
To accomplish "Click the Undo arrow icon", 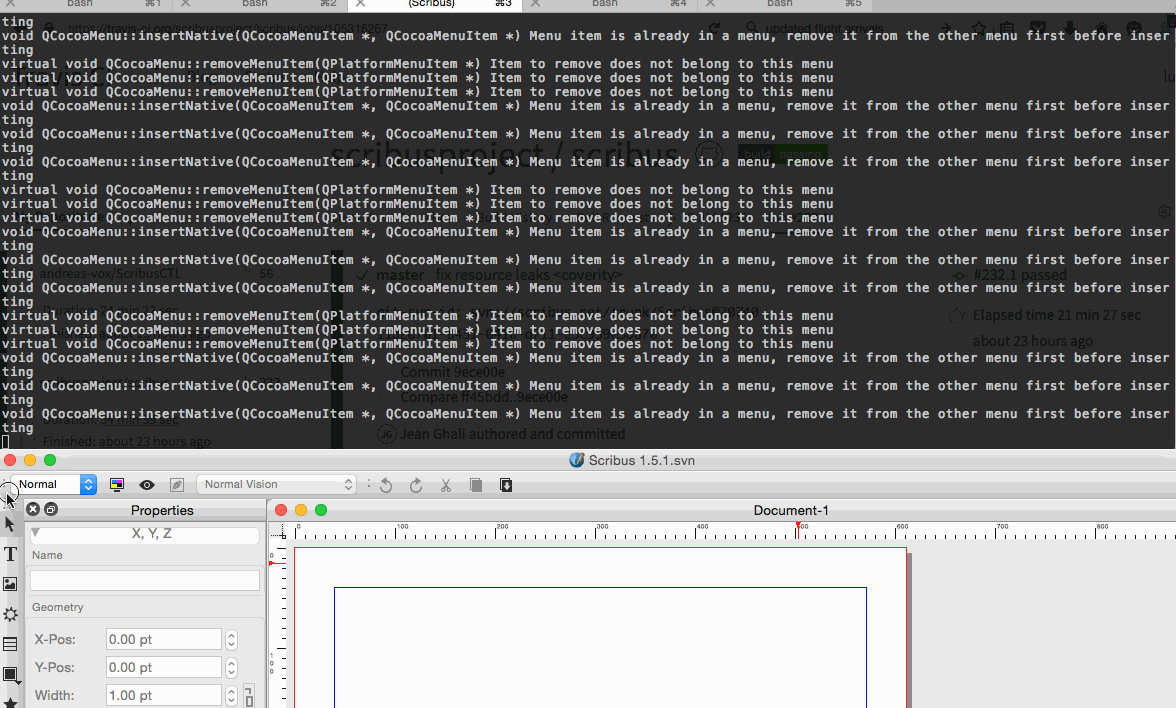I will point(386,485).
